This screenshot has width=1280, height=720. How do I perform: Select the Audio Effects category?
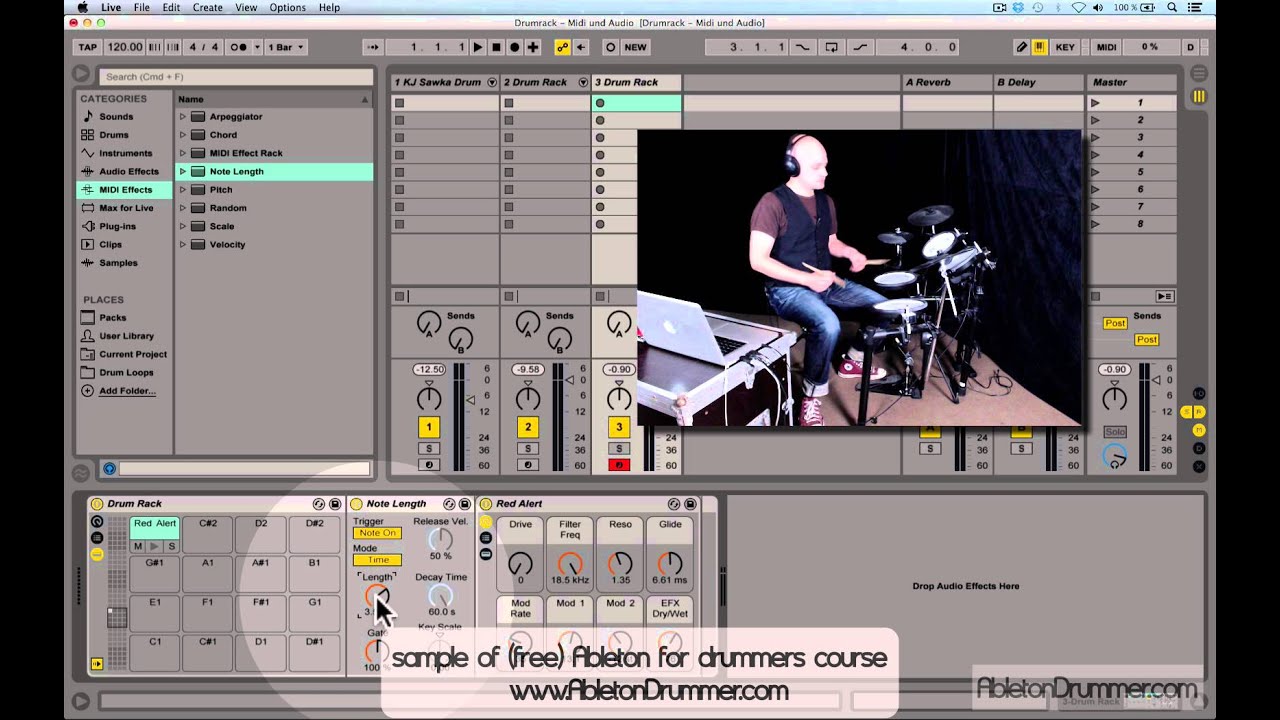pyautogui.click(x=128, y=171)
